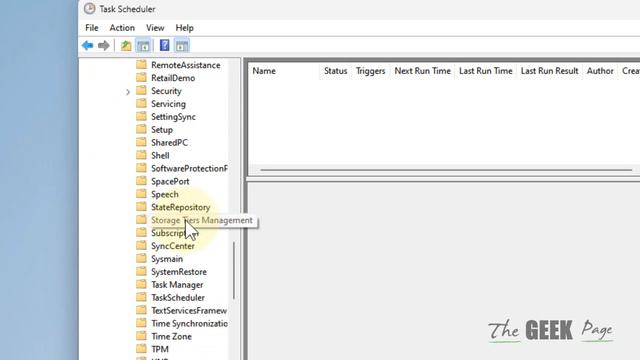Click folder icon beside Sysmain
640x360 pixels.
click(141, 258)
